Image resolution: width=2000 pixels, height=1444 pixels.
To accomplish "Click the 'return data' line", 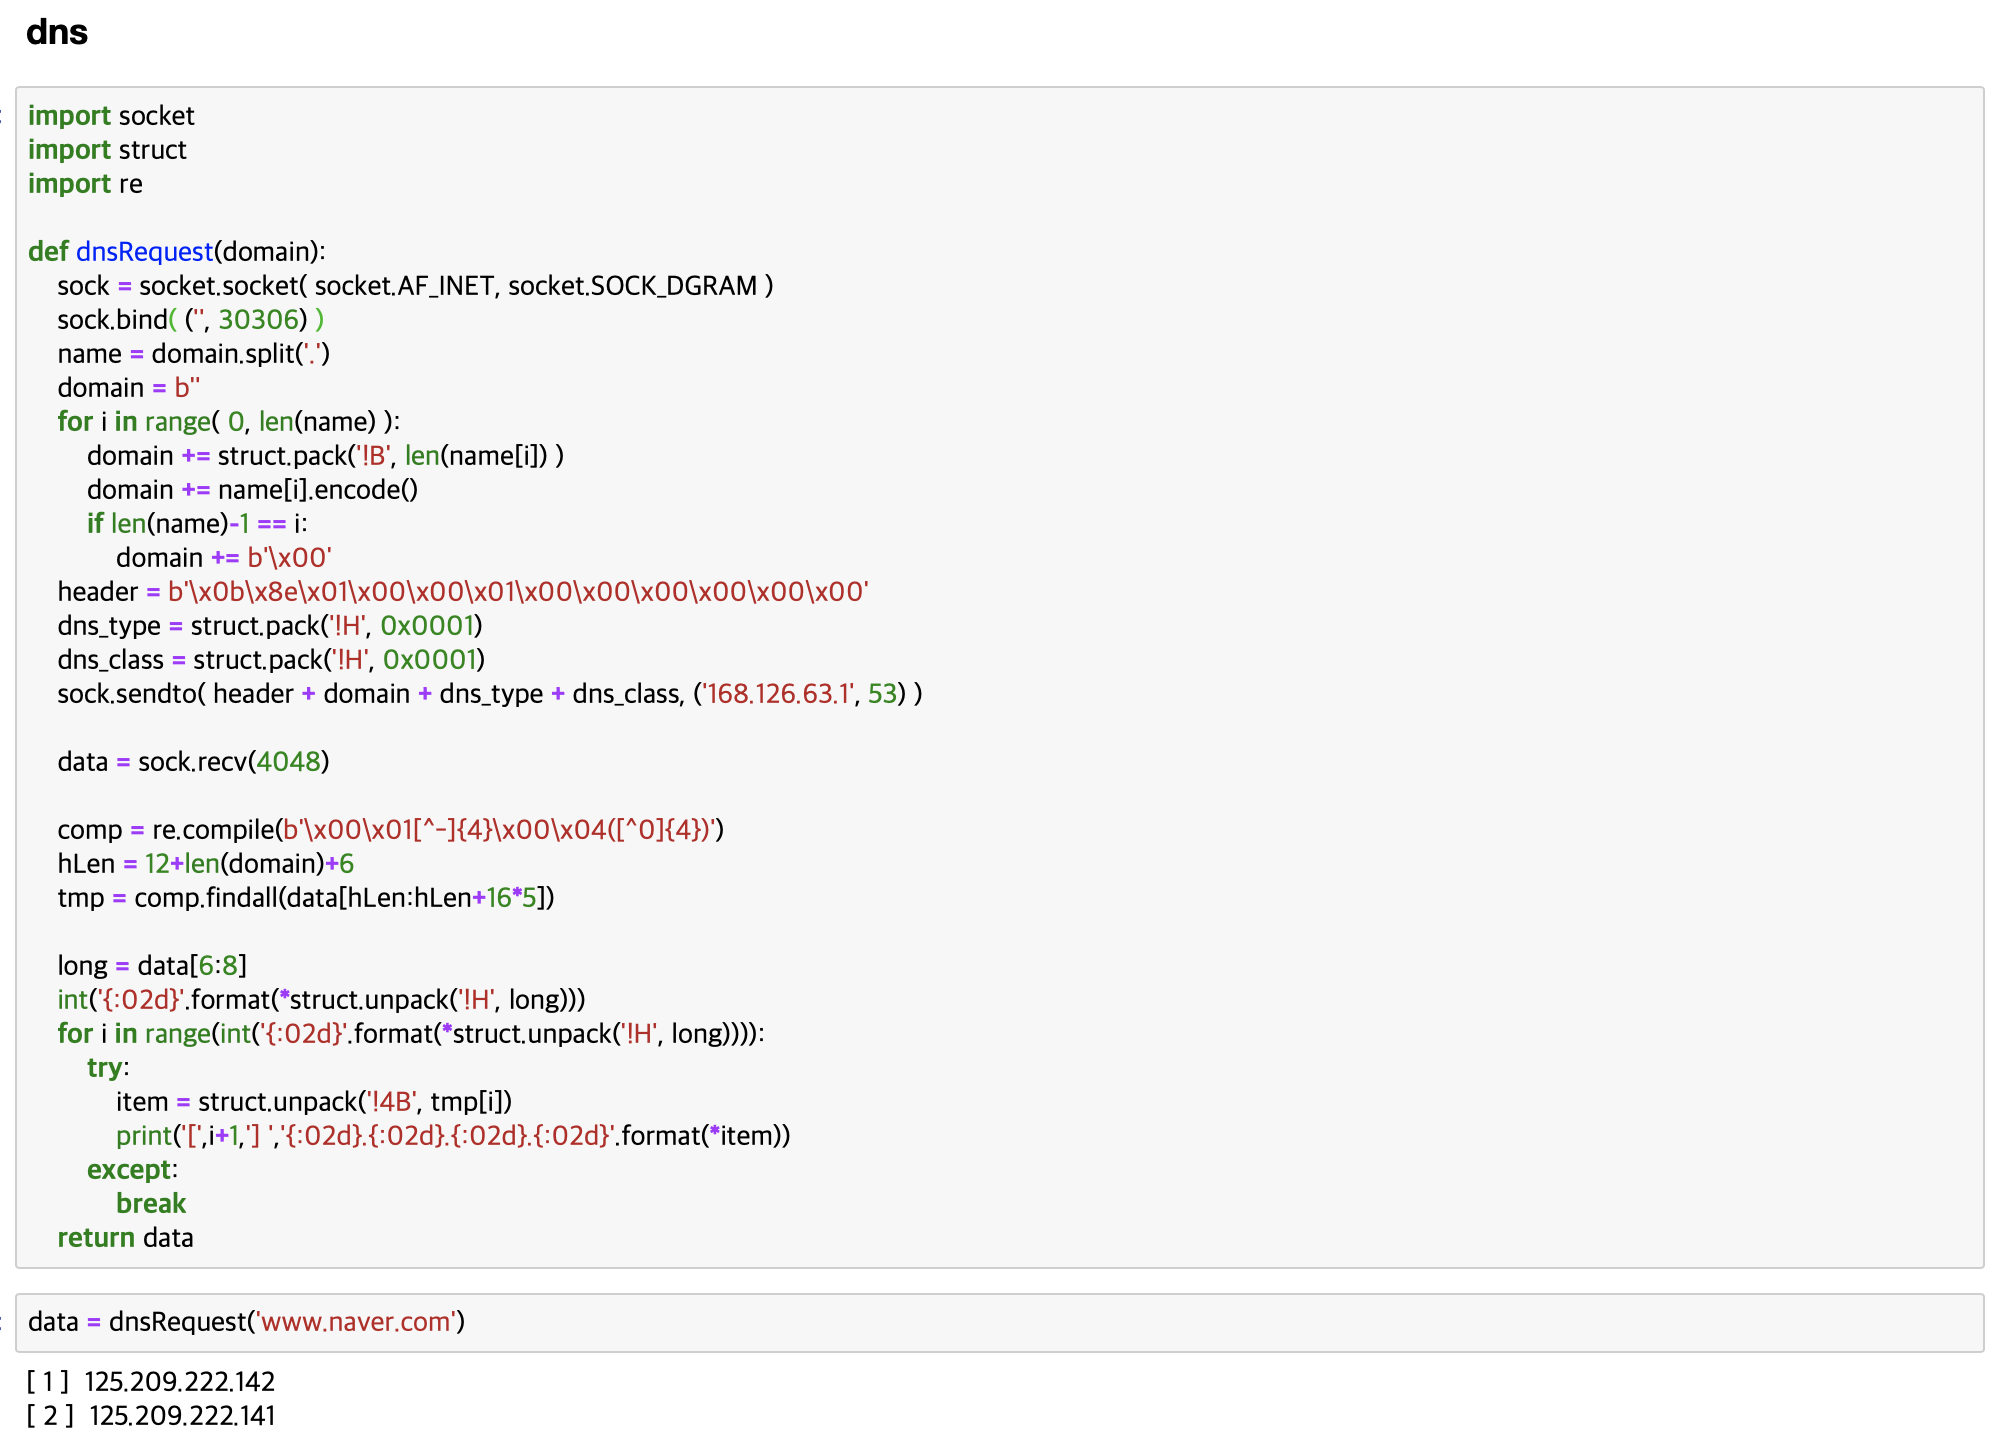I will pos(125,1238).
